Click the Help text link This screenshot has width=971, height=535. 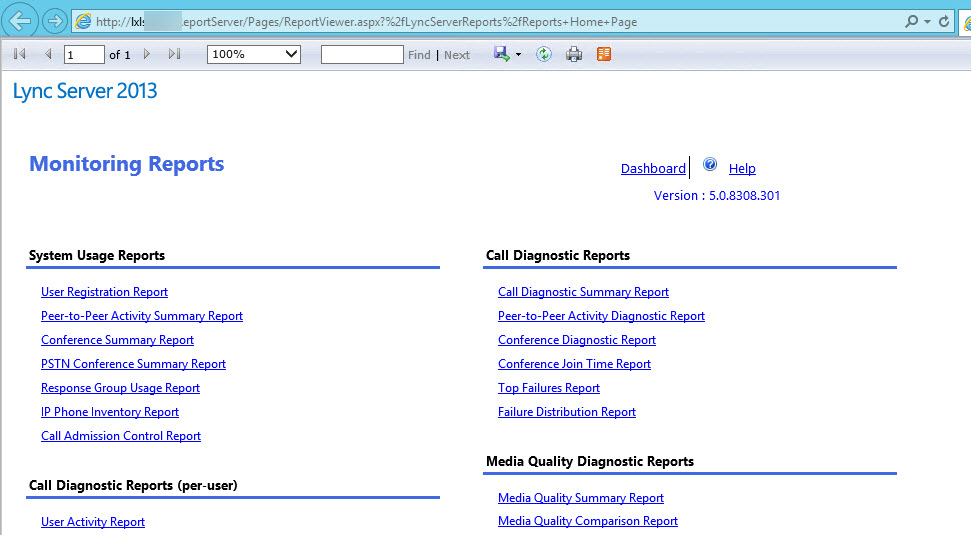(742, 169)
